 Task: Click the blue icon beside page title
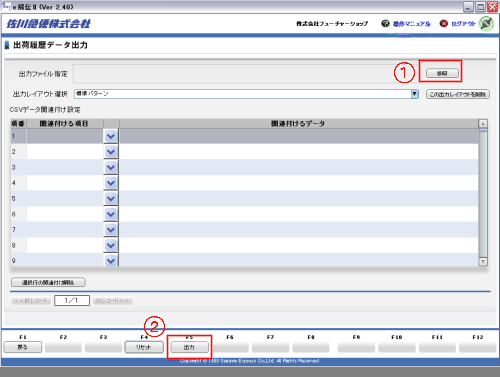pyautogui.click(x=7, y=45)
